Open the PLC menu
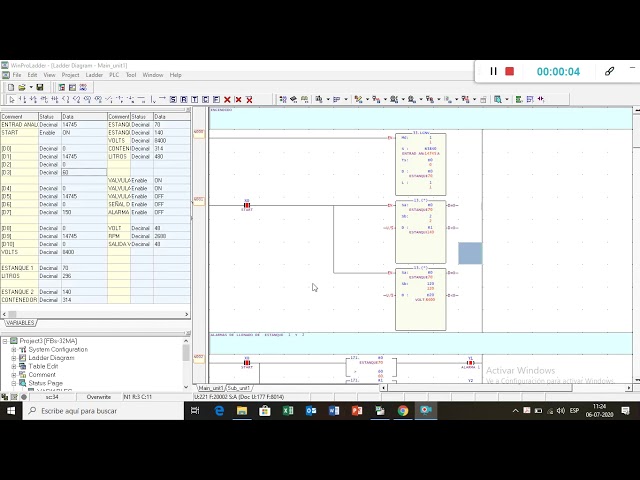This screenshot has height=480, width=640. [x=114, y=75]
